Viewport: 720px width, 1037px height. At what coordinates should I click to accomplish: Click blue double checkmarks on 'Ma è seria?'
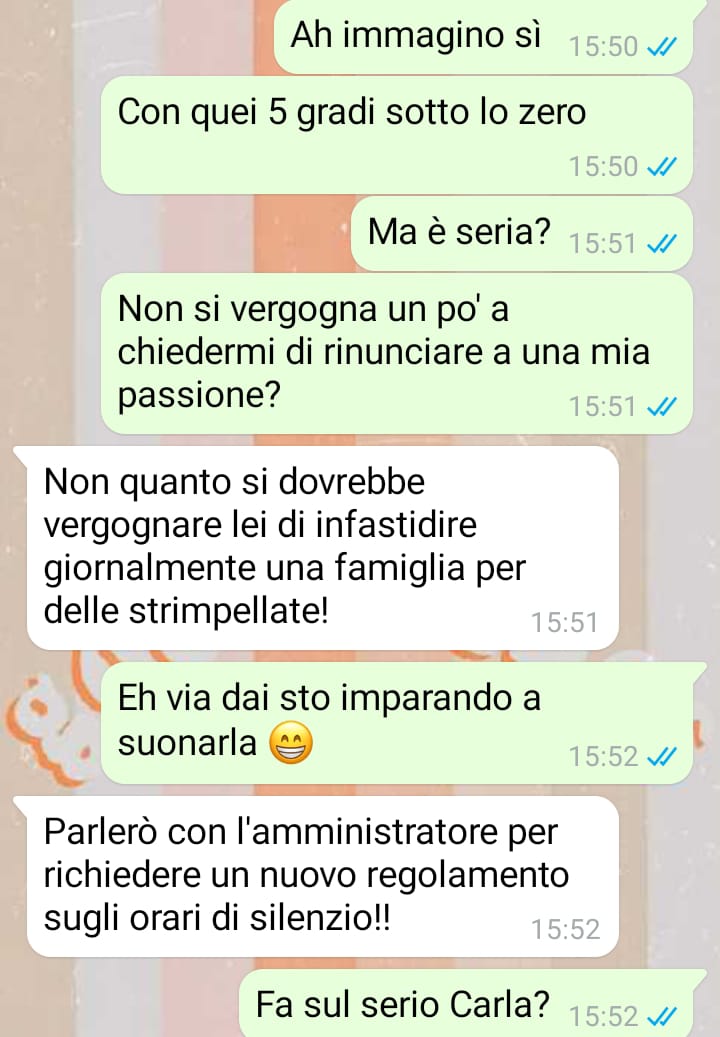(661, 244)
